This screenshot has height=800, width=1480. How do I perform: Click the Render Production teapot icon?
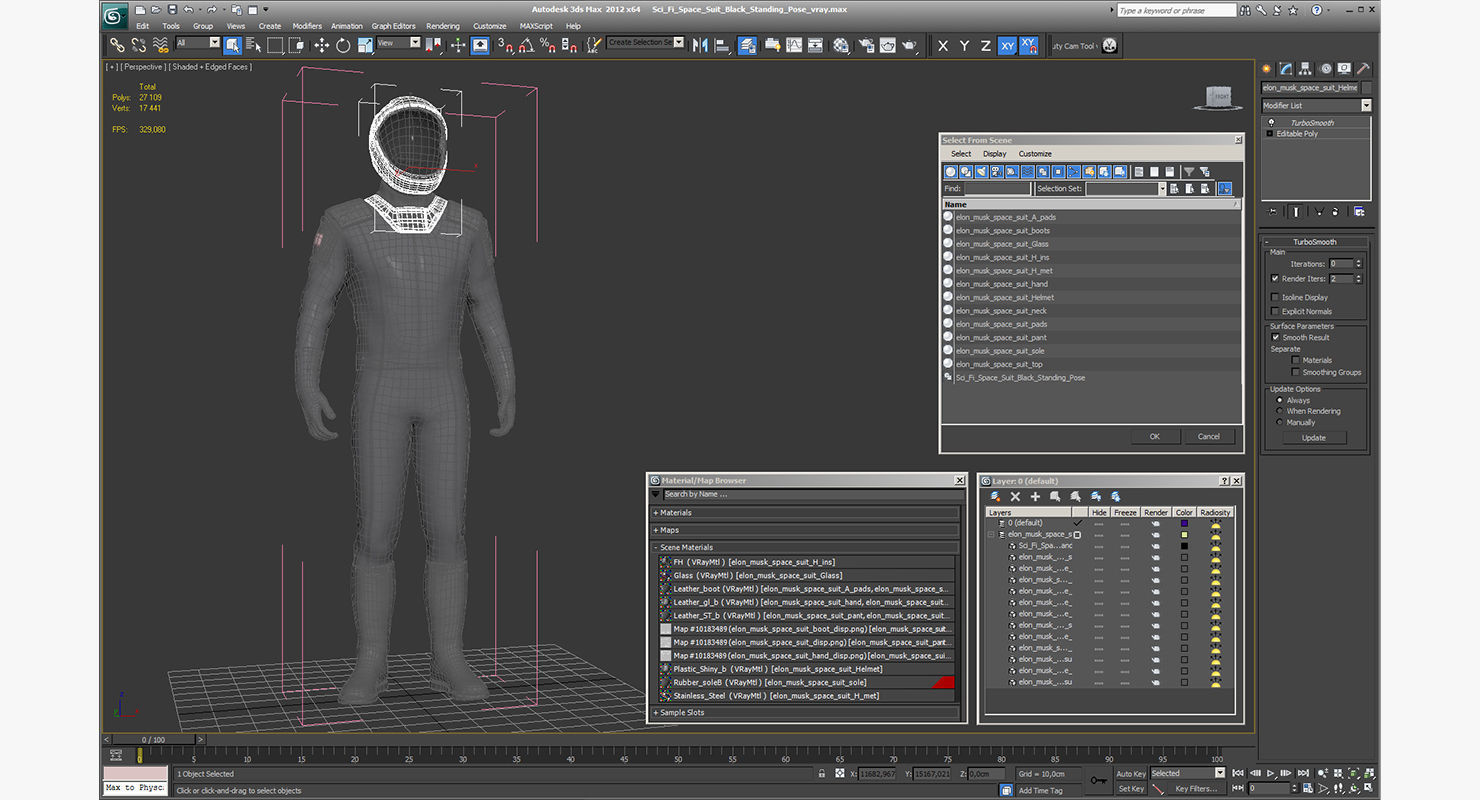pos(909,45)
